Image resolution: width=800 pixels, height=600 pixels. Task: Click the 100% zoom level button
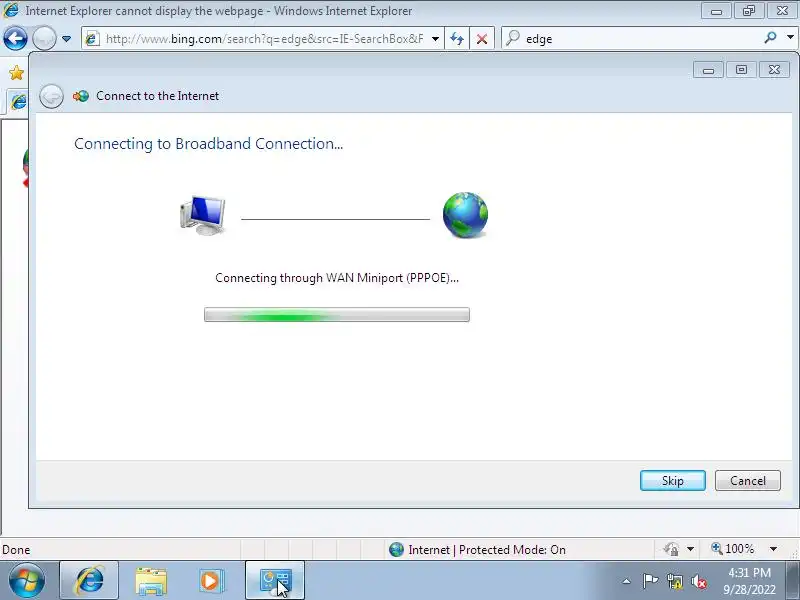tap(733, 549)
